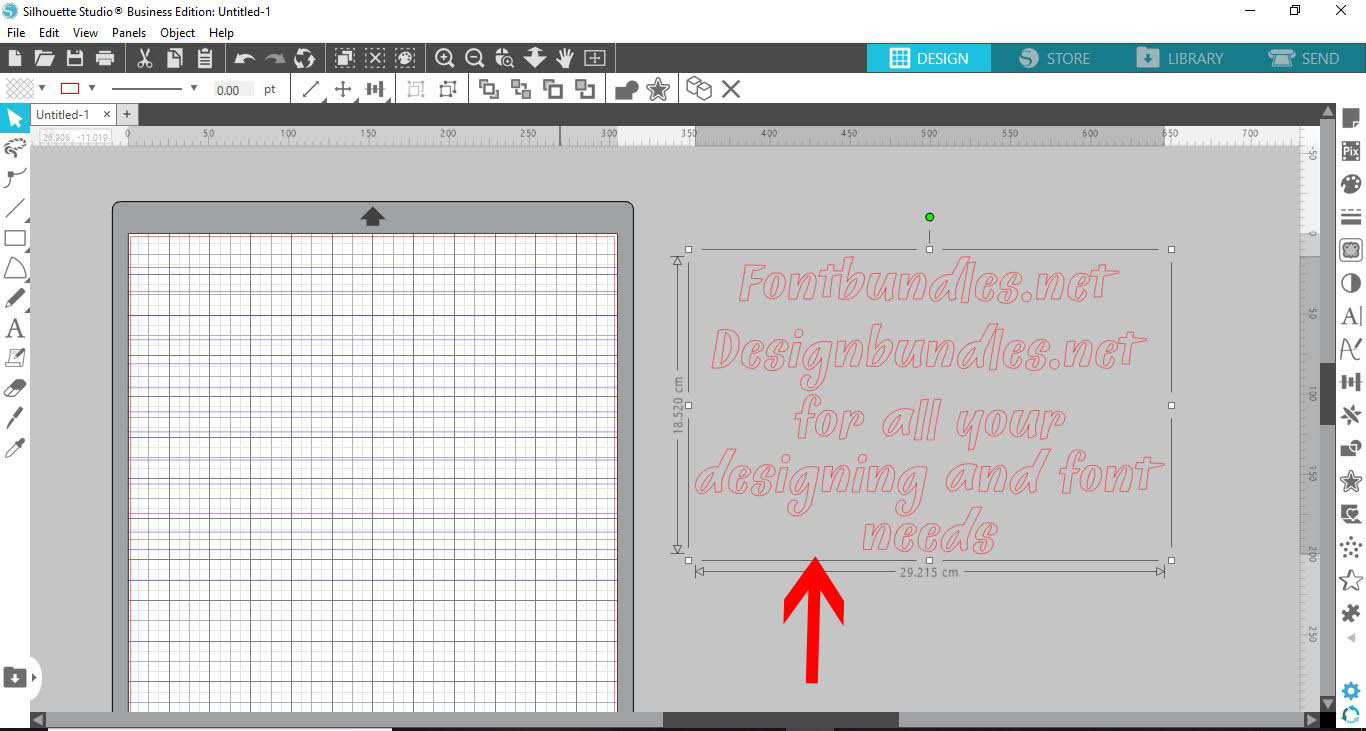
Task: Open the Trace panel
Action: coord(1350,249)
